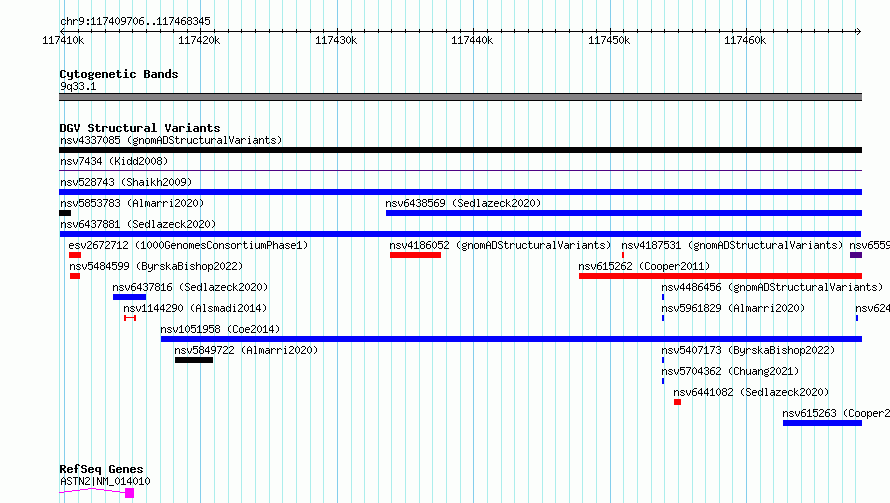Click the 117440k ruler label

coord(472,40)
